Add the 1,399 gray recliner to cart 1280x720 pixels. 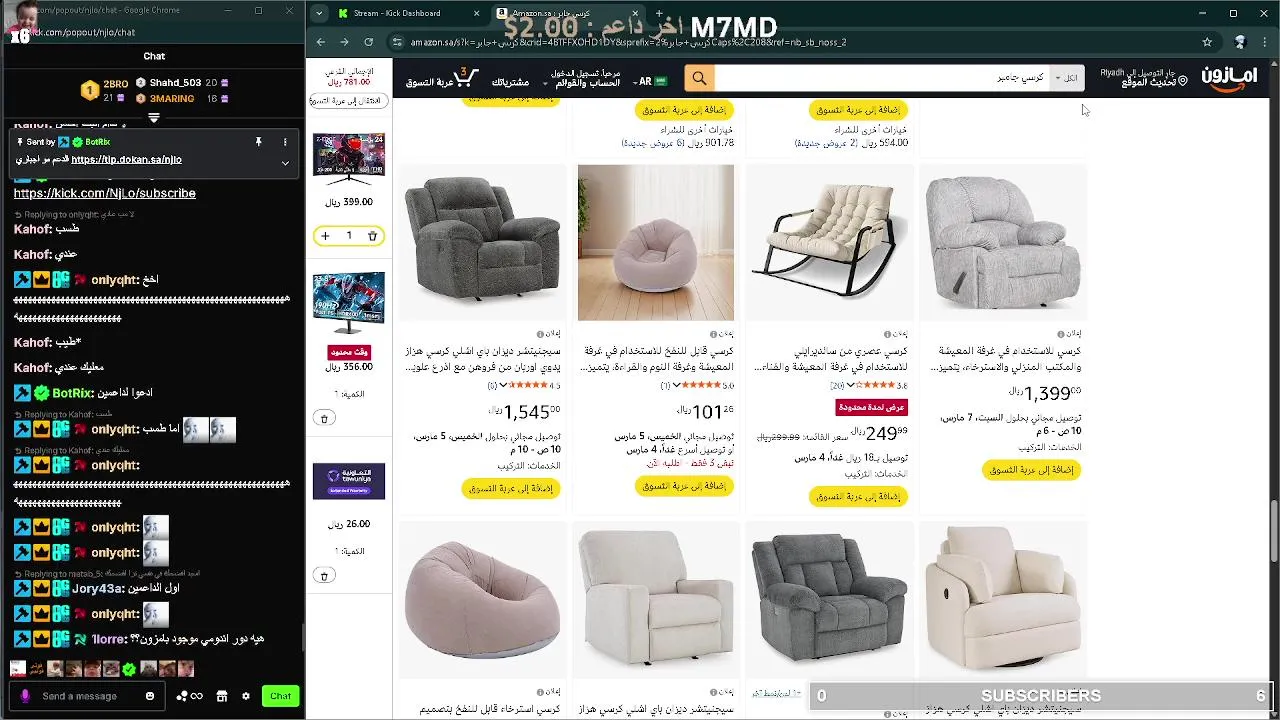coord(1031,470)
